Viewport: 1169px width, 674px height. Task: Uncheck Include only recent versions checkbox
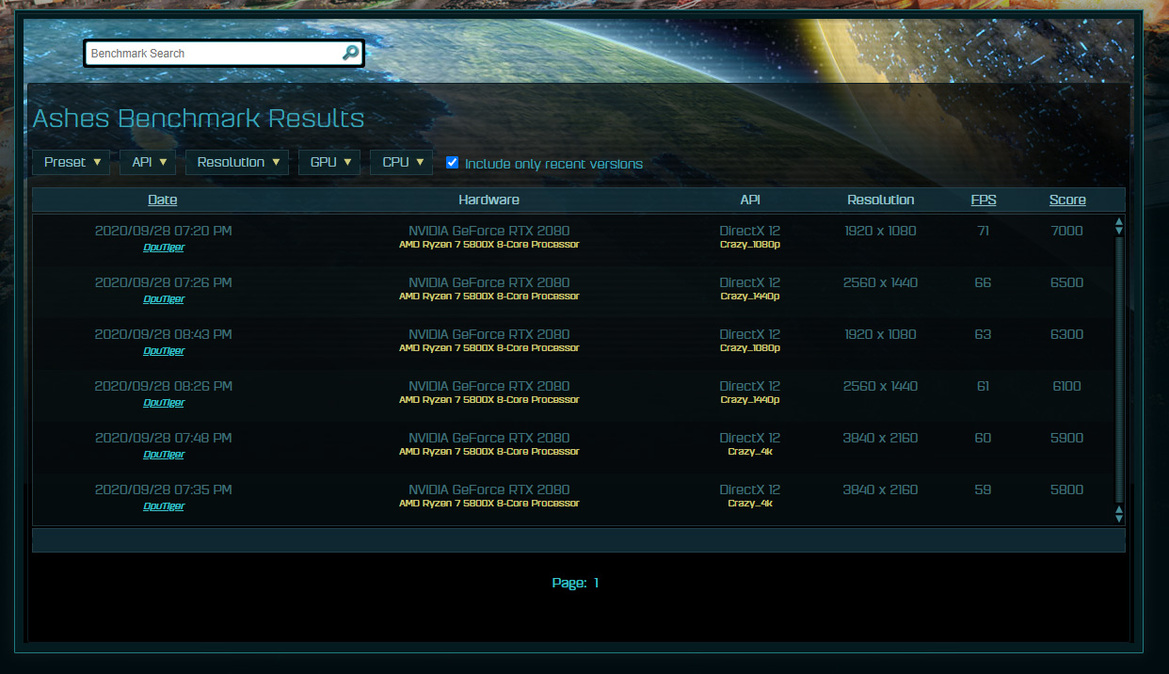pos(452,163)
